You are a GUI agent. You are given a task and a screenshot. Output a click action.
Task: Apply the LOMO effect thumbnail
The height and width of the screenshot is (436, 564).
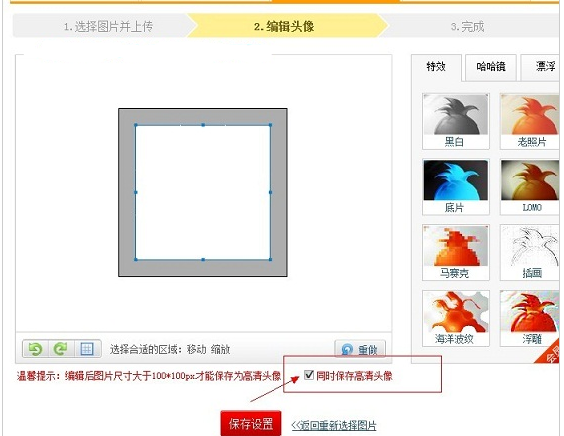click(x=530, y=187)
